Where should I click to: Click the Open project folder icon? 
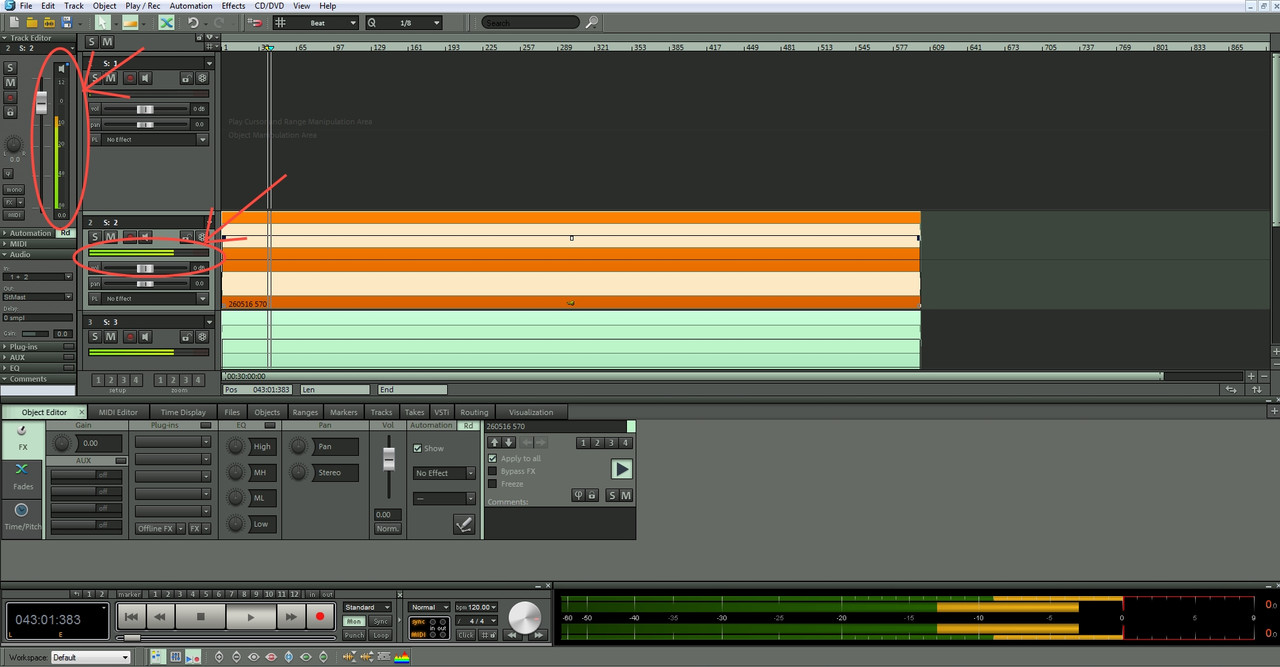[x=31, y=22]
